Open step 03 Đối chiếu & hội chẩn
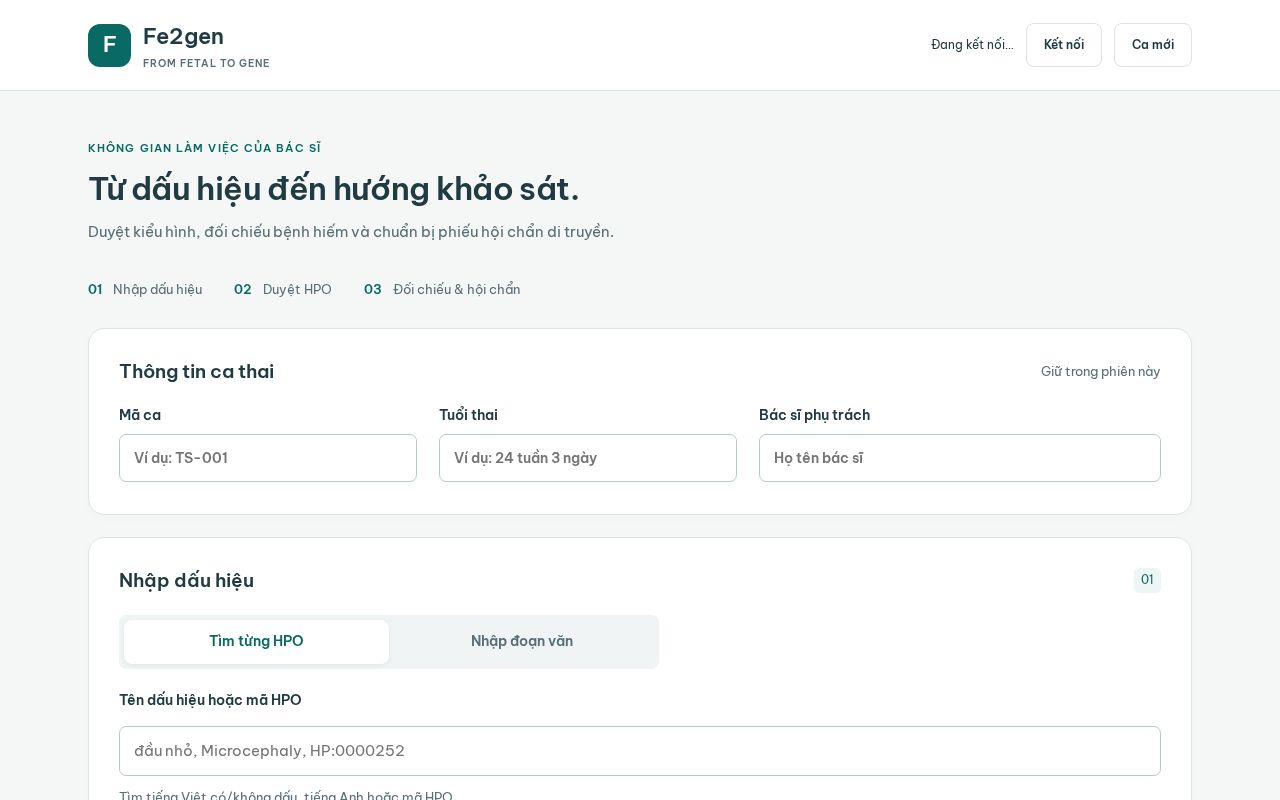Screen dimensions: 1280x800 click(442, 289)
